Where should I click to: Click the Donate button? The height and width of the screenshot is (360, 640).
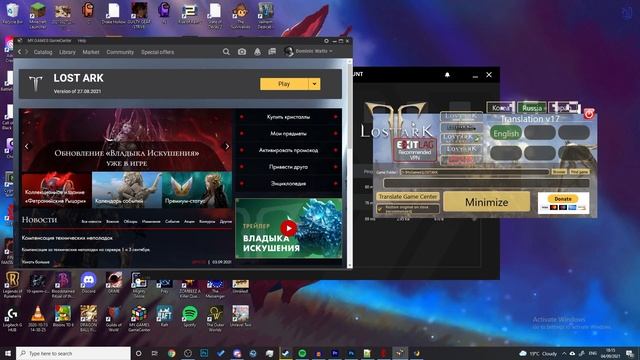(x=563, y=199)
